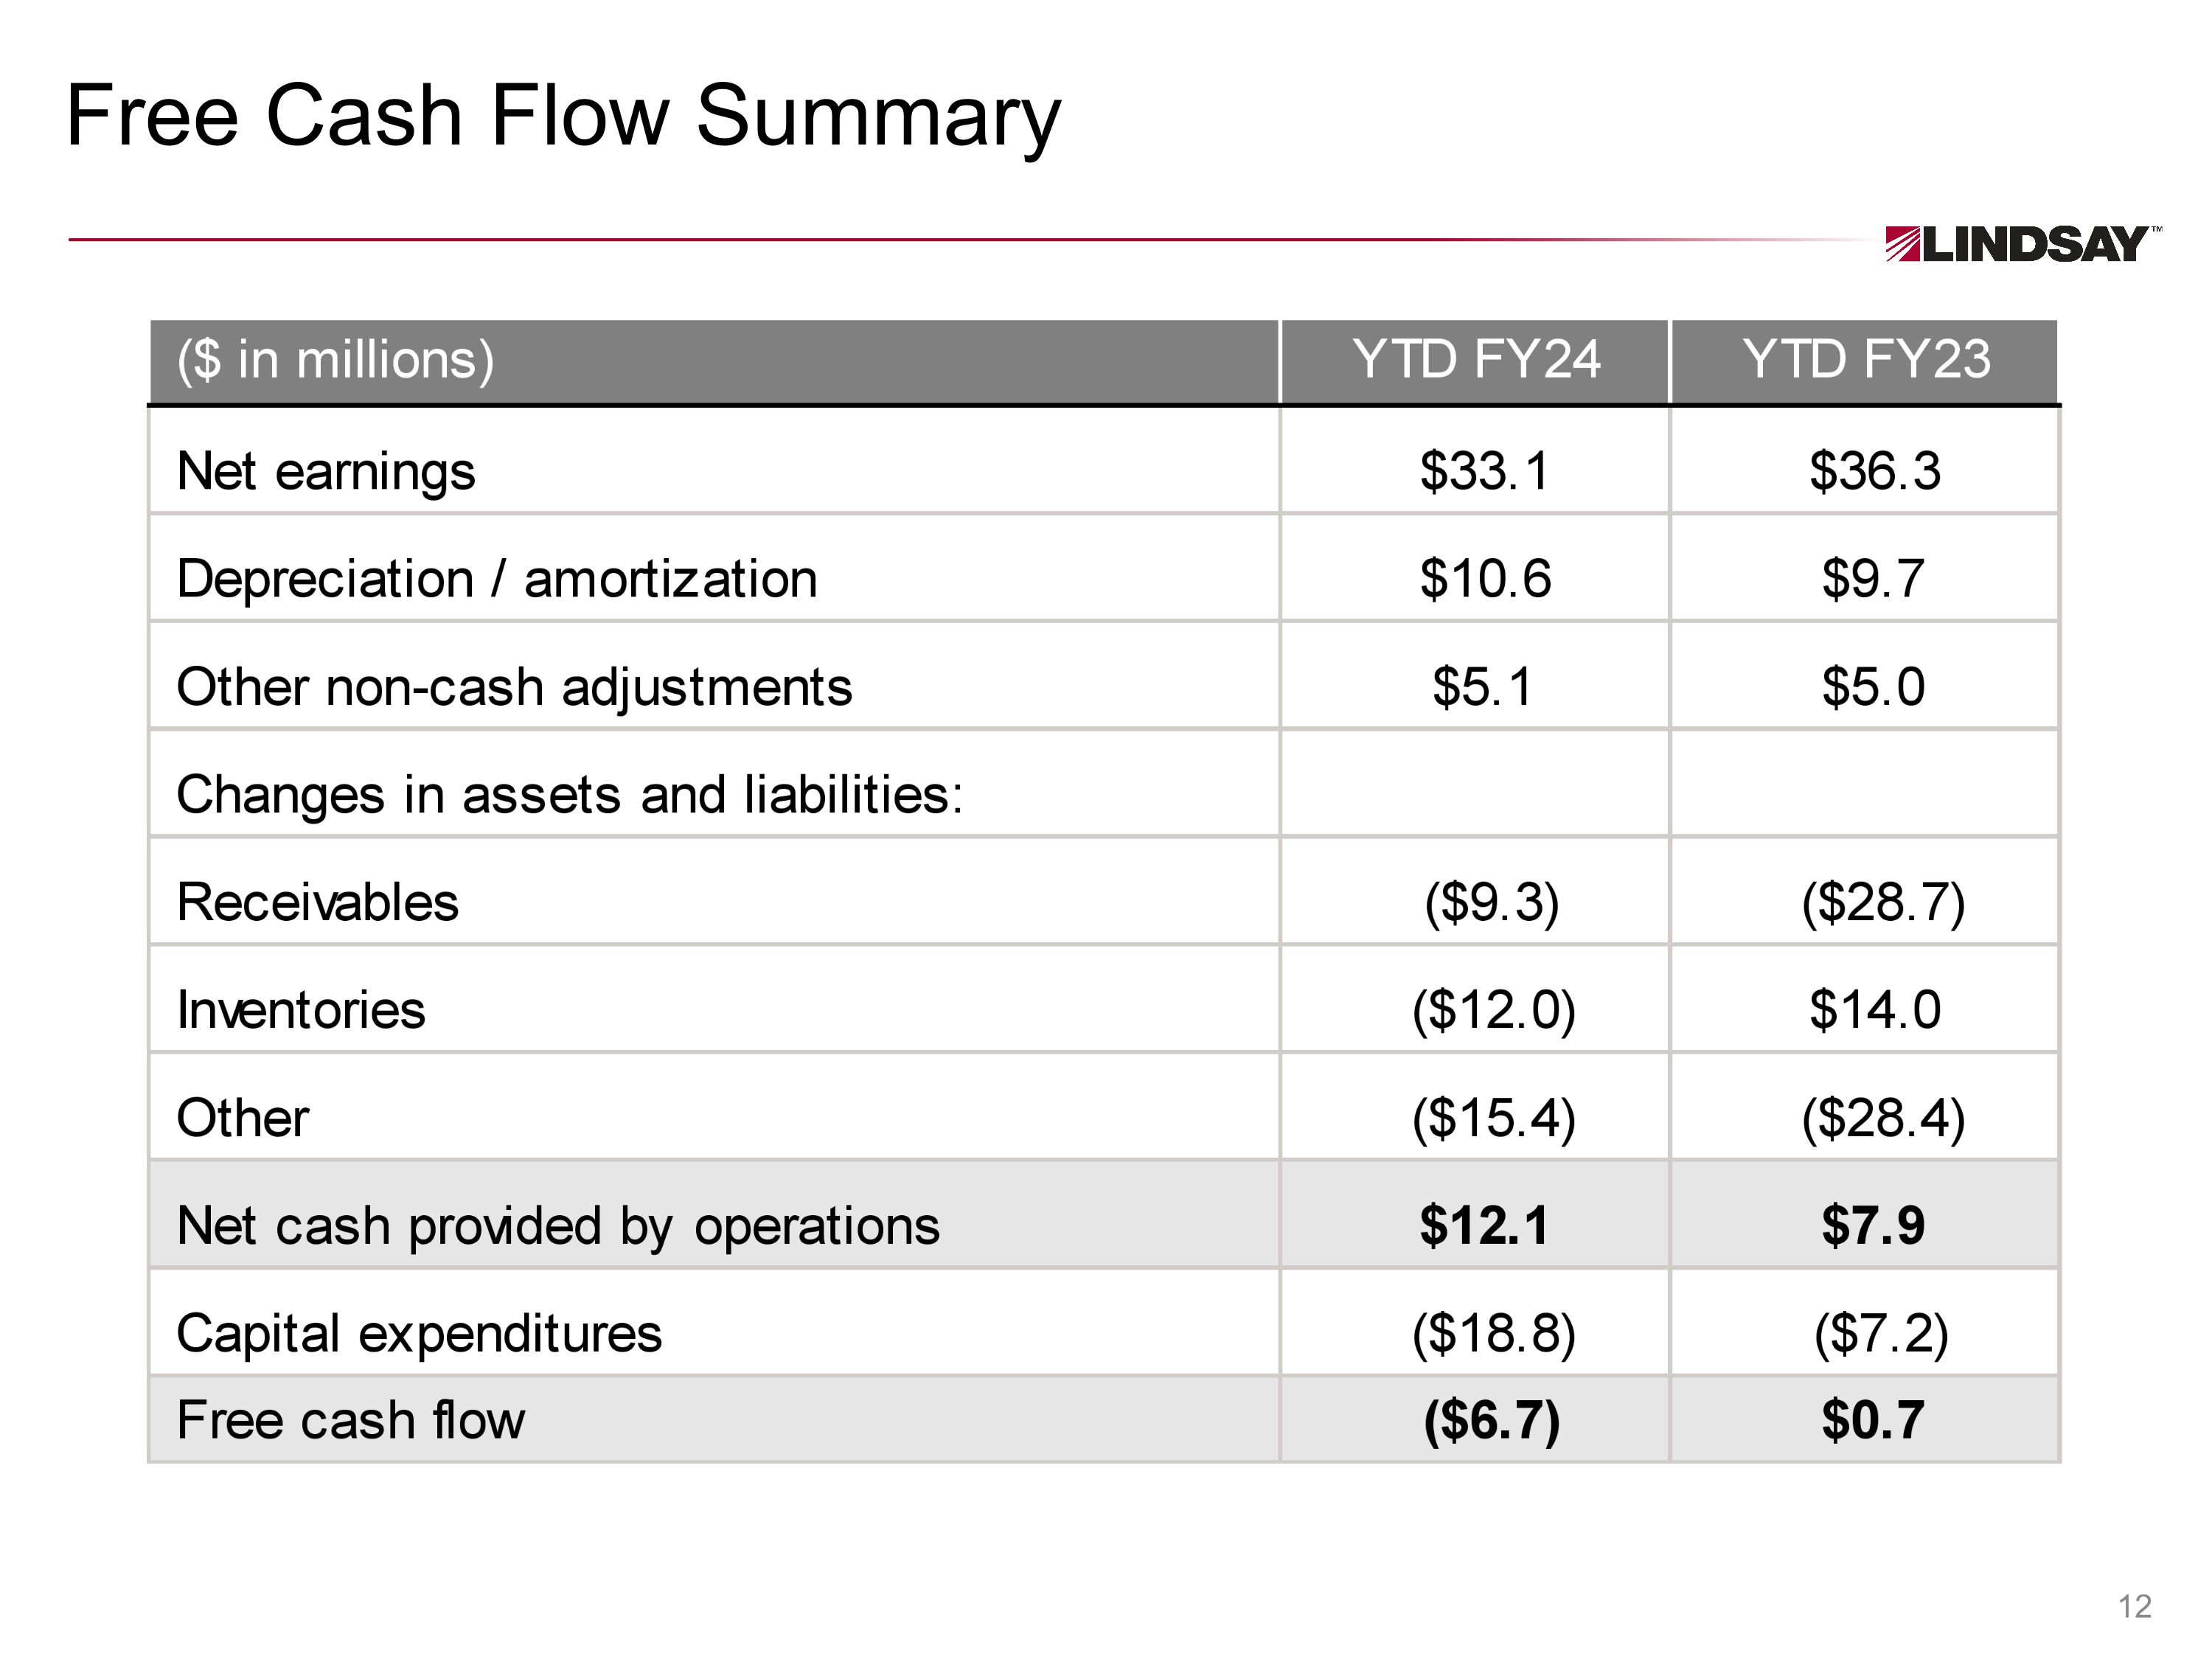The width and height of the screenshot is (2212, 1659).
Task: Click the ($ in millions) header cell
Action: (335, 360)
